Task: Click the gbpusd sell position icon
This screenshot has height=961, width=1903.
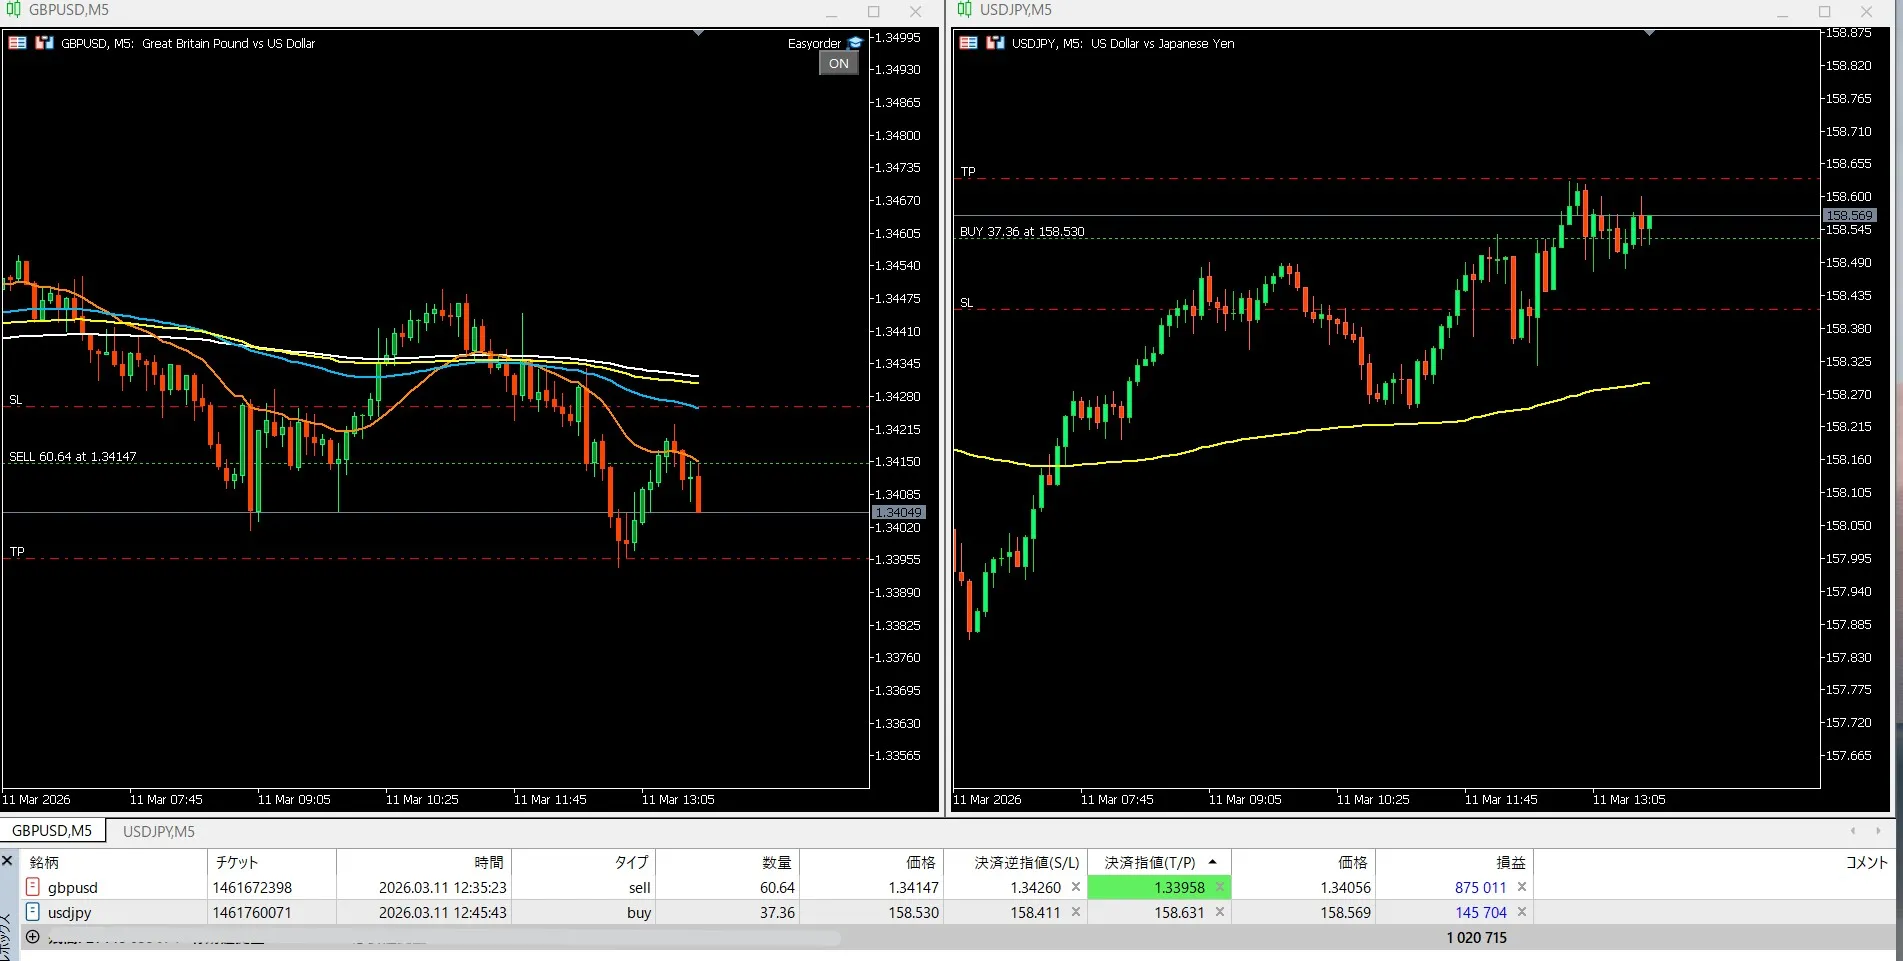Action: pyautogui.click(x=33, y=887)
